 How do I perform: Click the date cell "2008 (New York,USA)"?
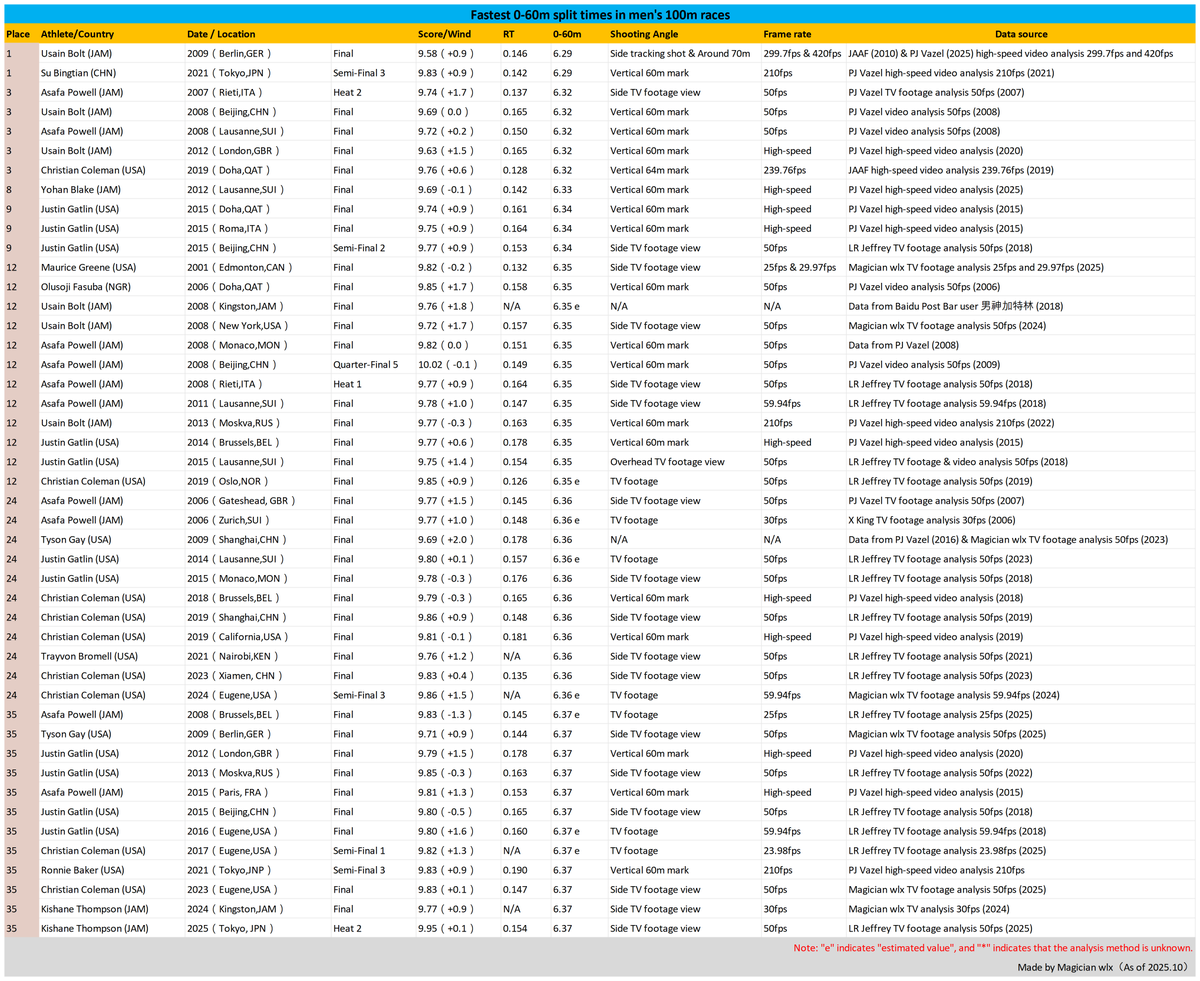point(237,326)
